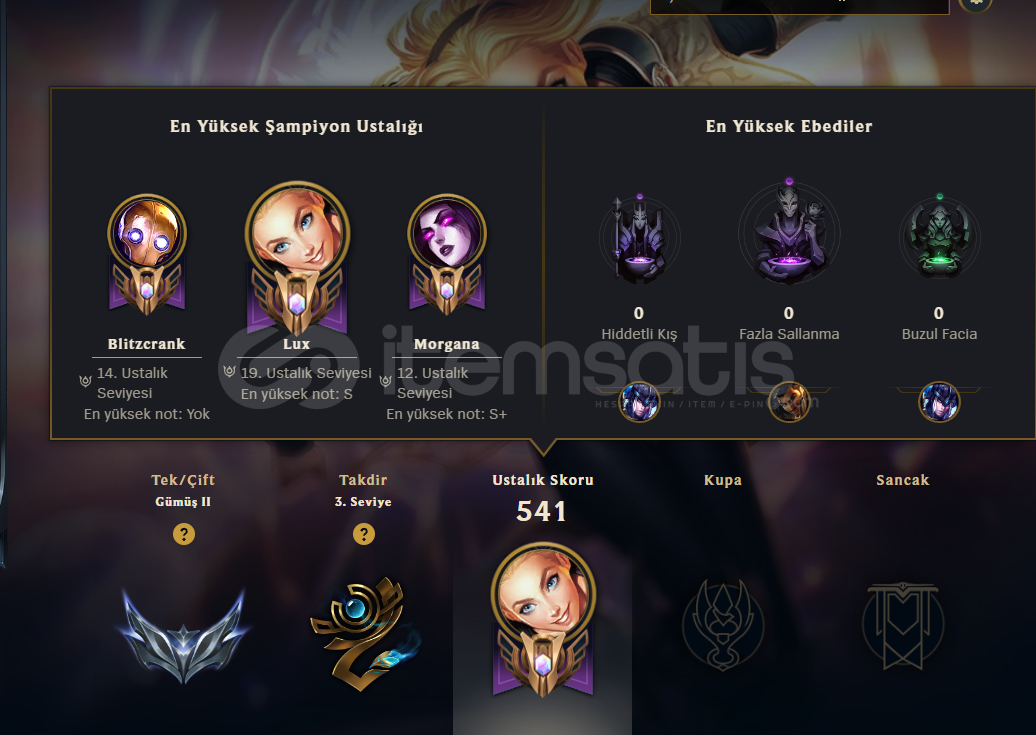
Task: Open the Kupa section label
Action: coord(723,480)
